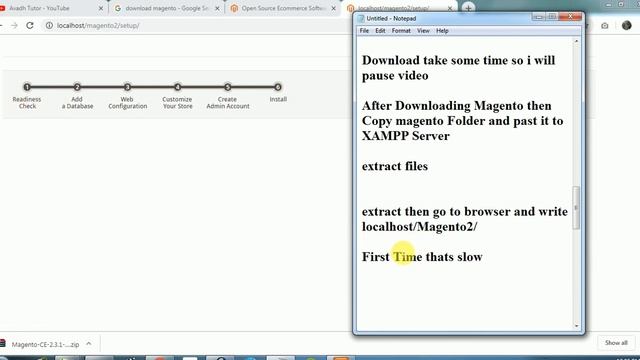Open the Notepad Format menu
The width and height of the screenshot is (640, 360).
(401, 31)
